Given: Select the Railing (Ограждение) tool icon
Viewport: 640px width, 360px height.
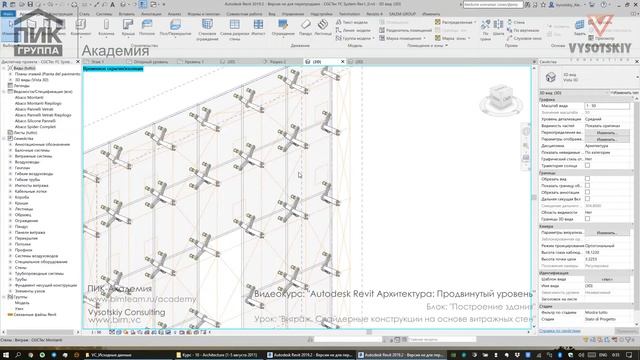Looking at the screenshot, I should pyautogui.click(x=282, y=24).
